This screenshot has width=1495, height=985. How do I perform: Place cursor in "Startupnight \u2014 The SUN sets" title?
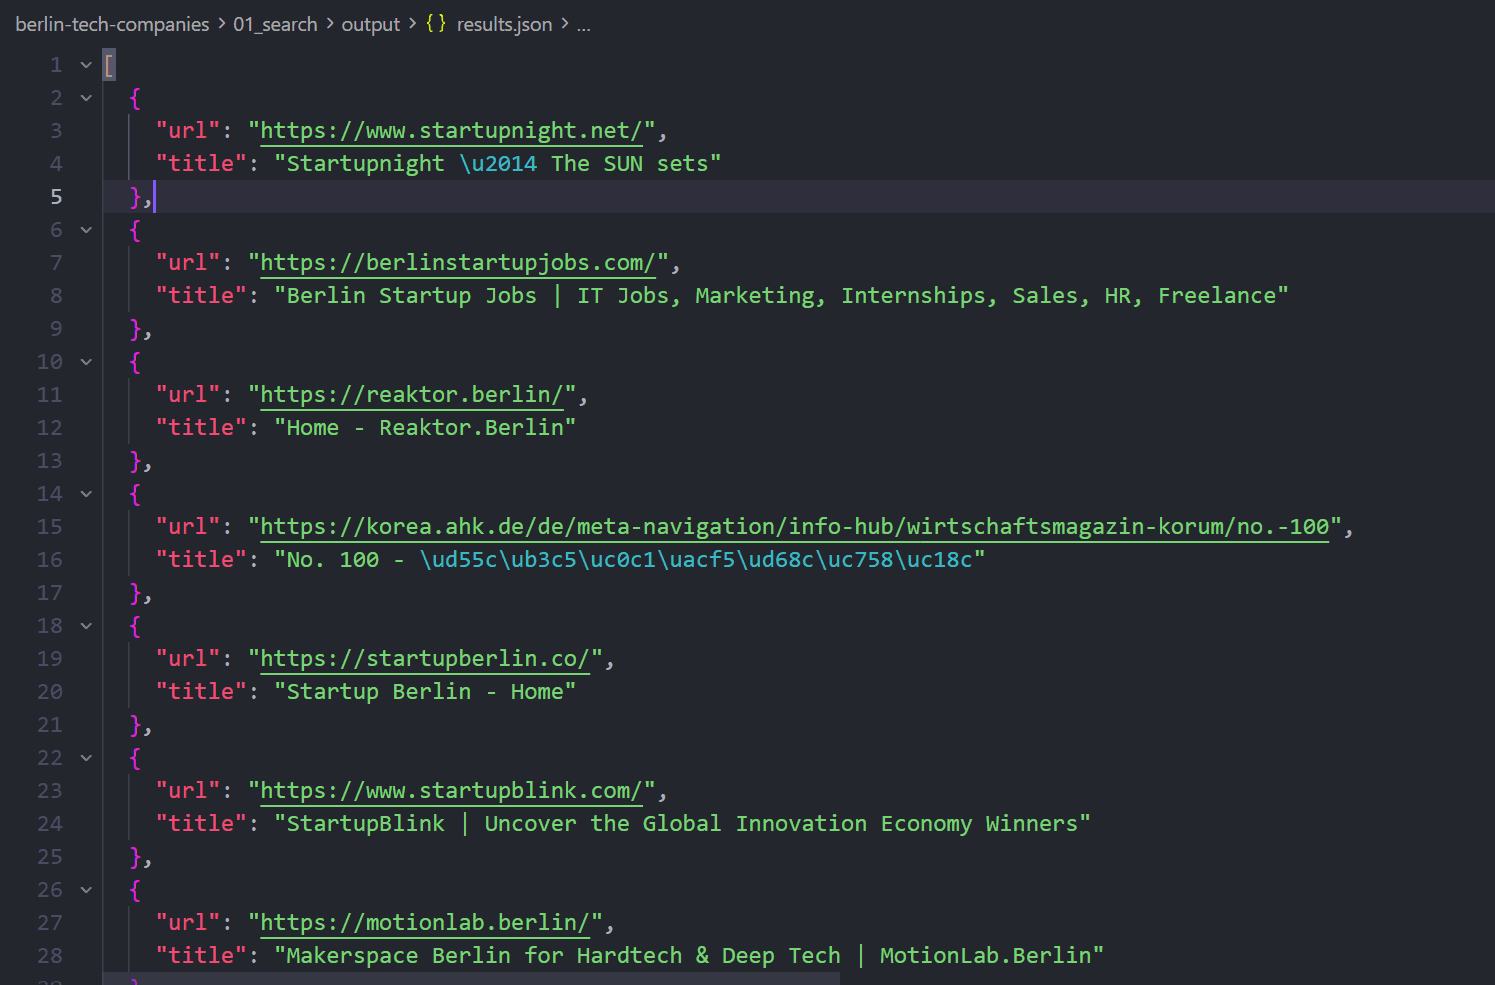(x=498, y=164)
